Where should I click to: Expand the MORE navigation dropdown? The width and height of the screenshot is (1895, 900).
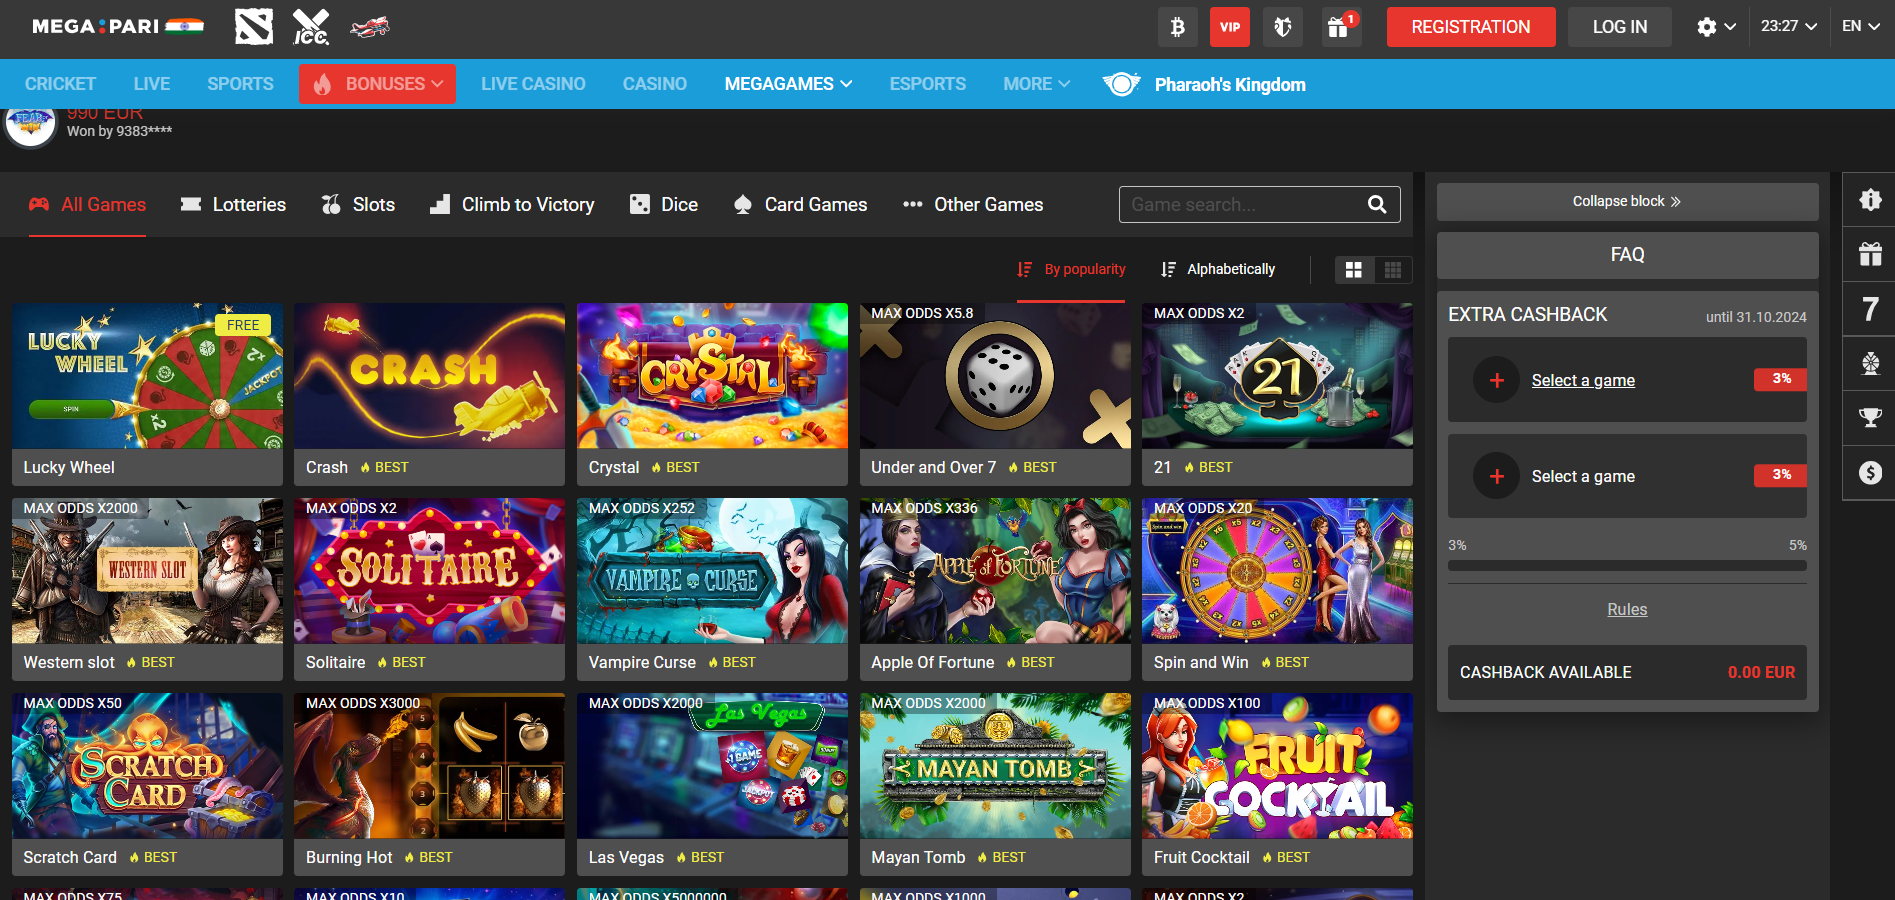point(1037,84)
